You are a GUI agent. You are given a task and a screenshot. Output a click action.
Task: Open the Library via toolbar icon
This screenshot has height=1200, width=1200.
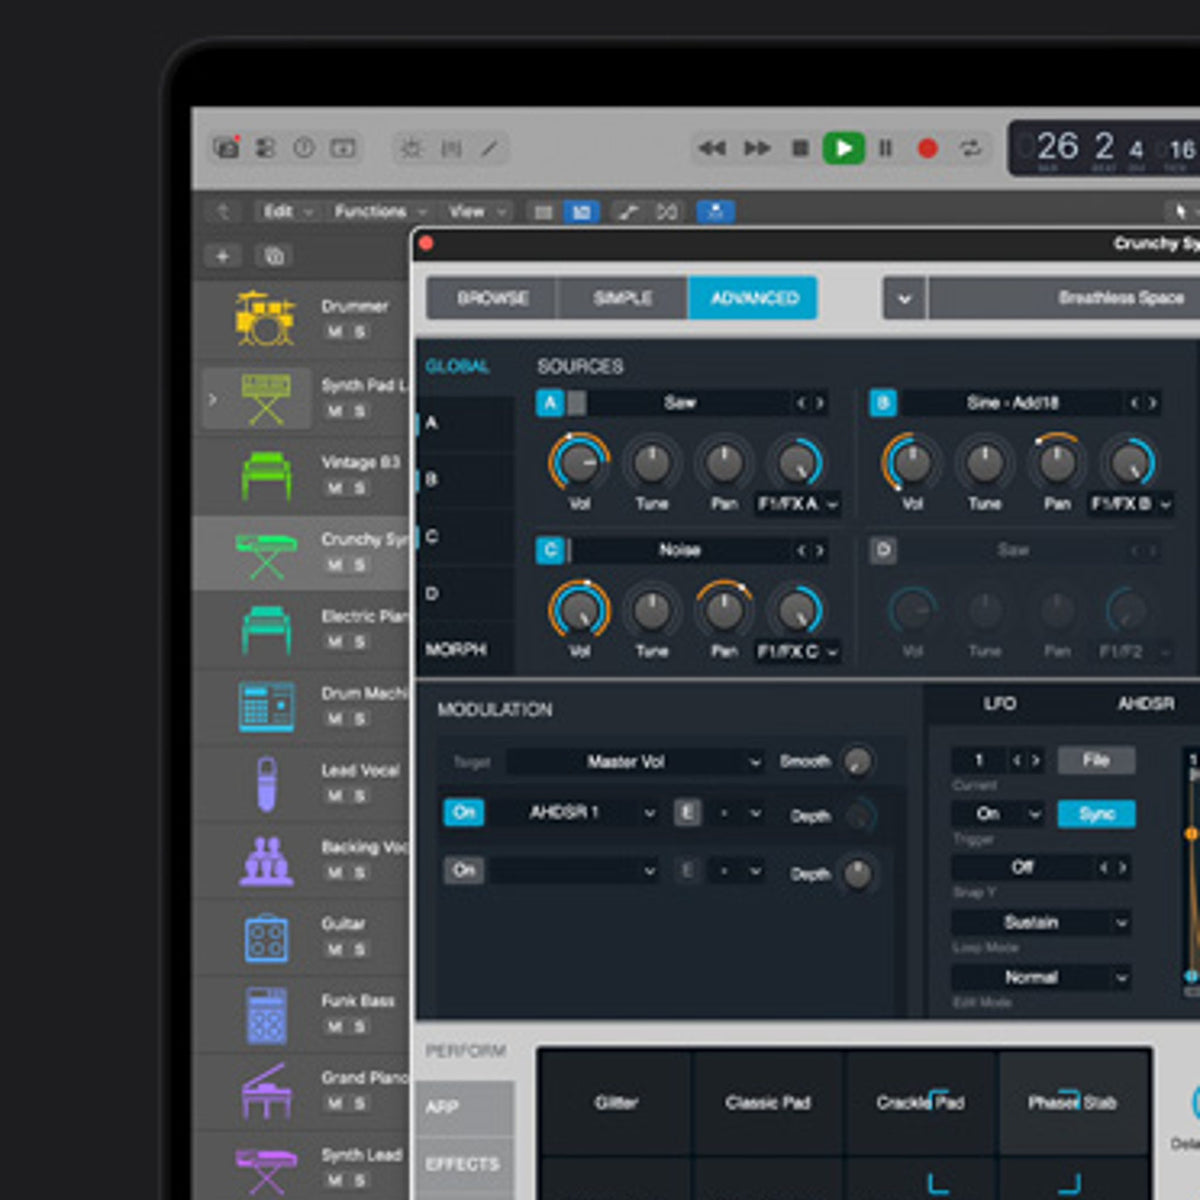click(x=227, y=148)
